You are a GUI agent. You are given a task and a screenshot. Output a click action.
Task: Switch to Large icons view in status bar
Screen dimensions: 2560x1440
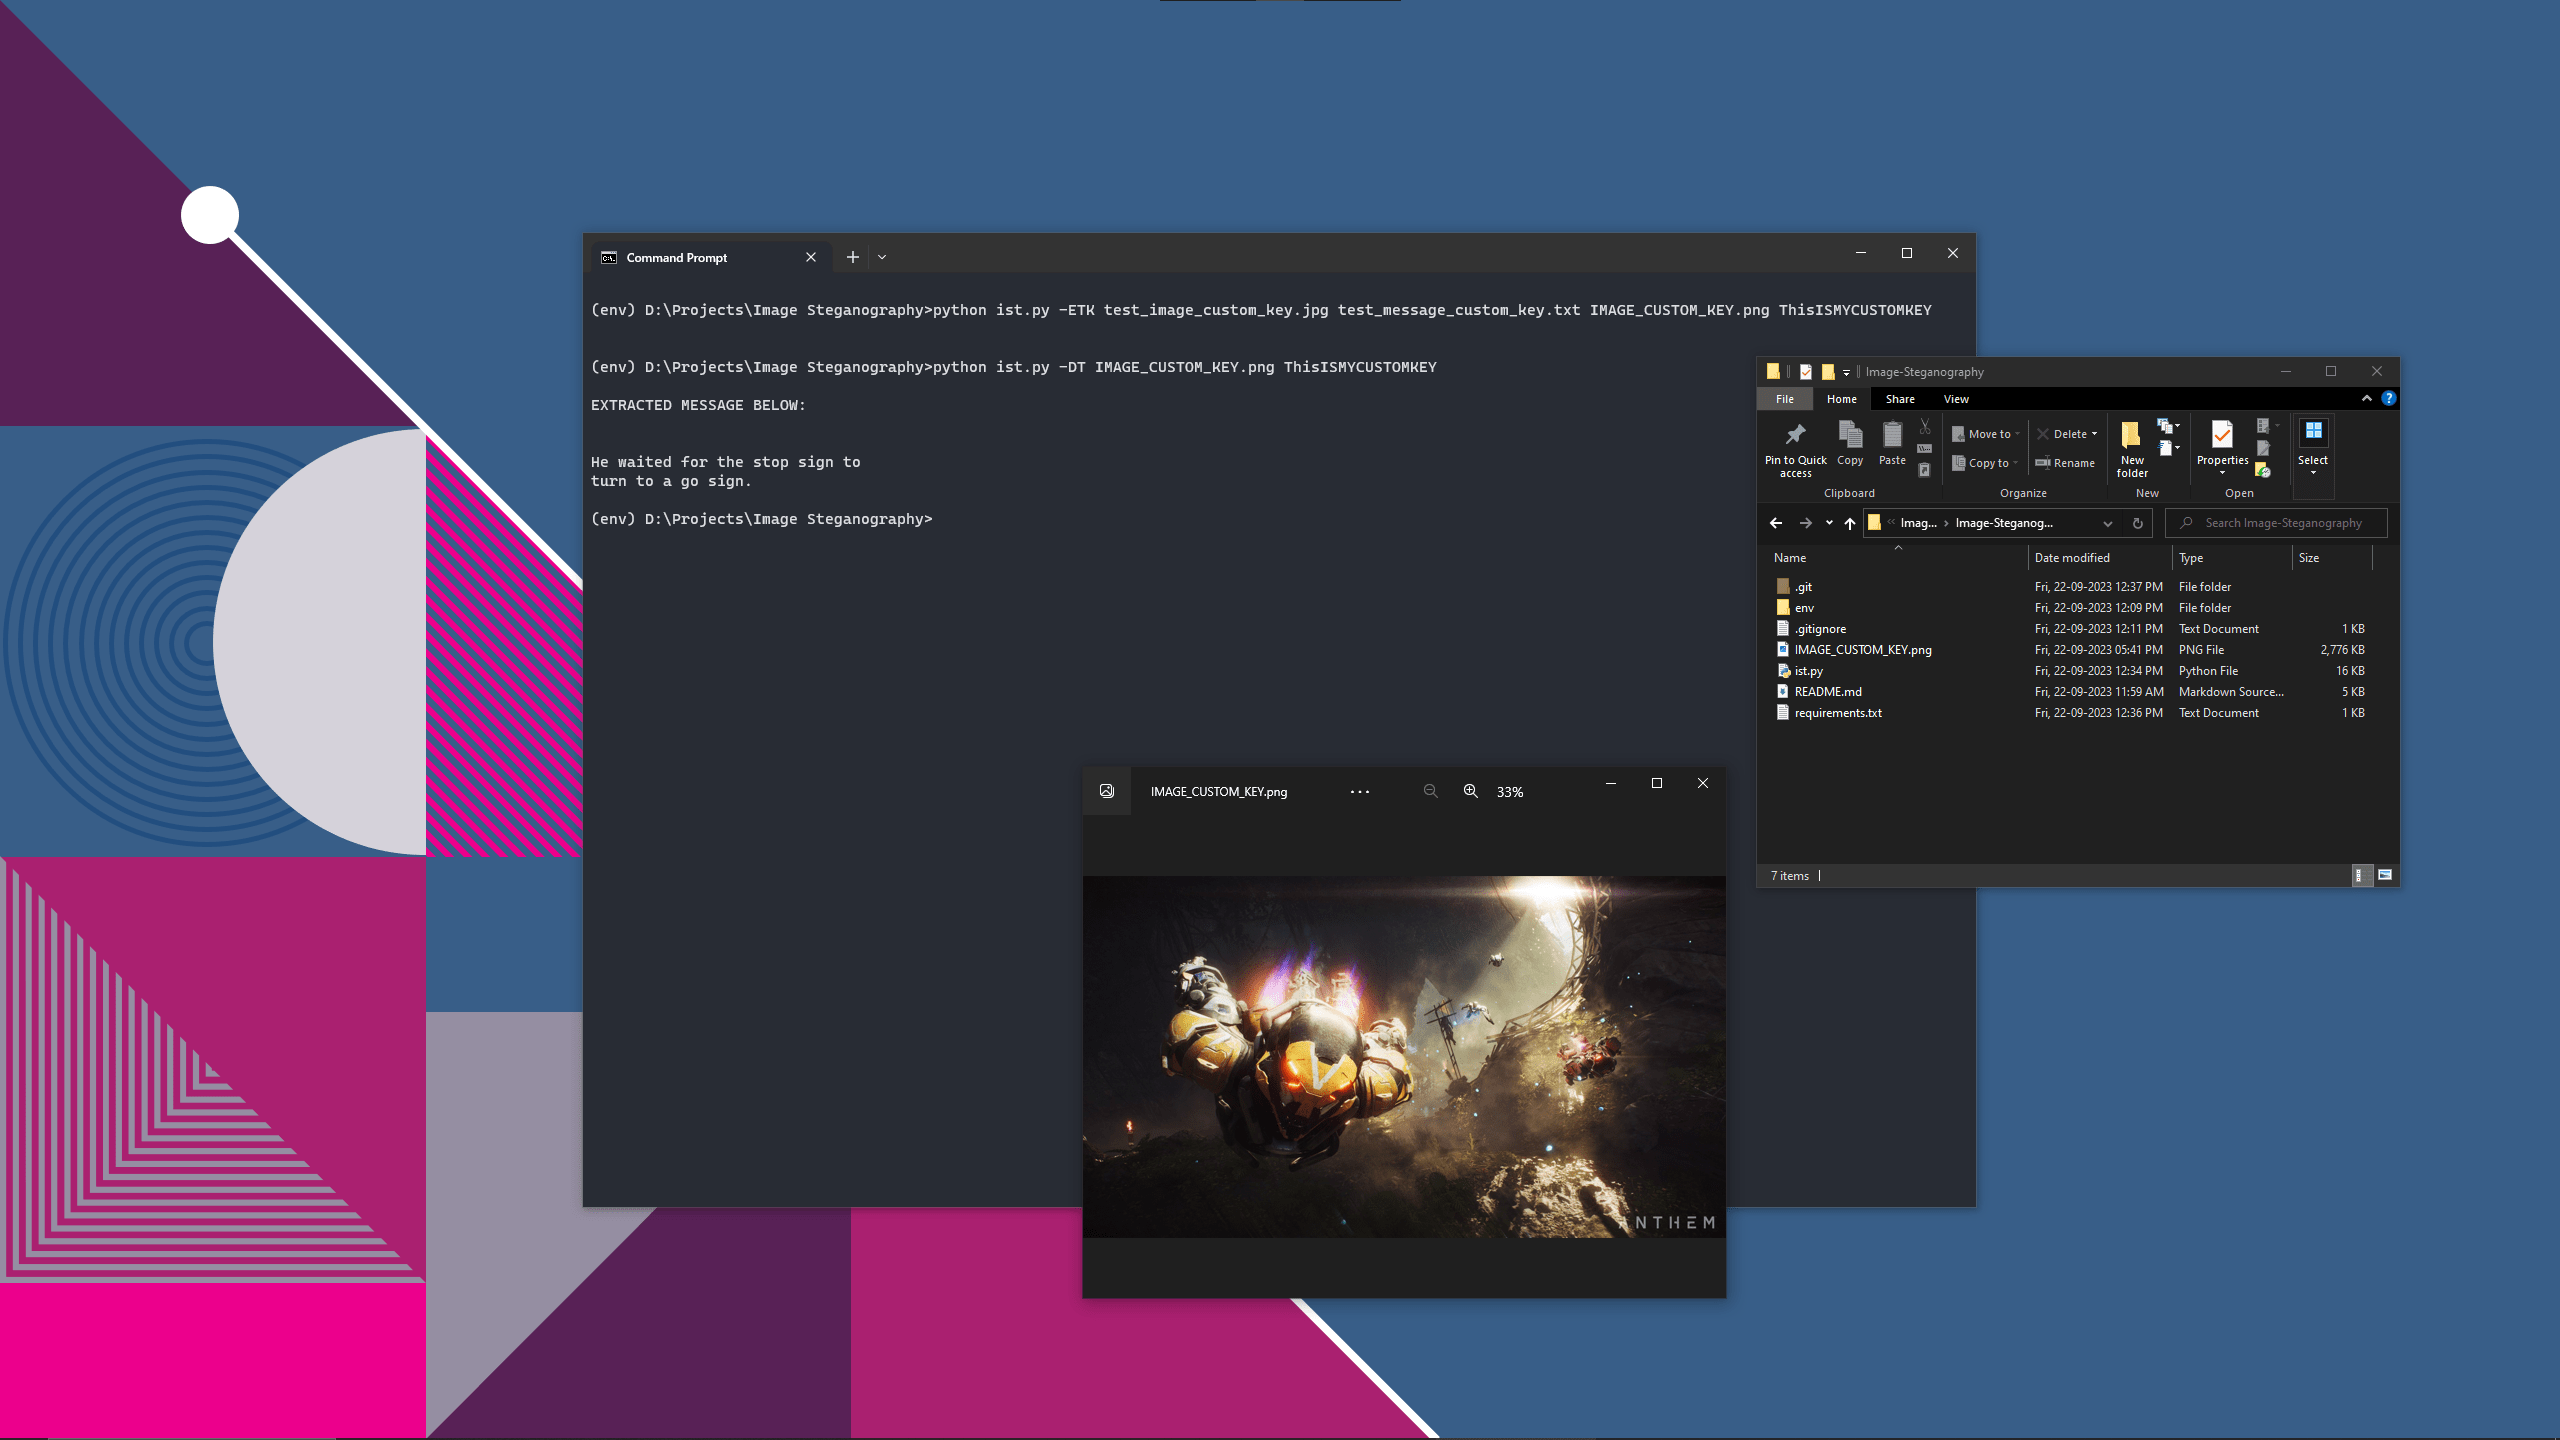[2385, 876]
